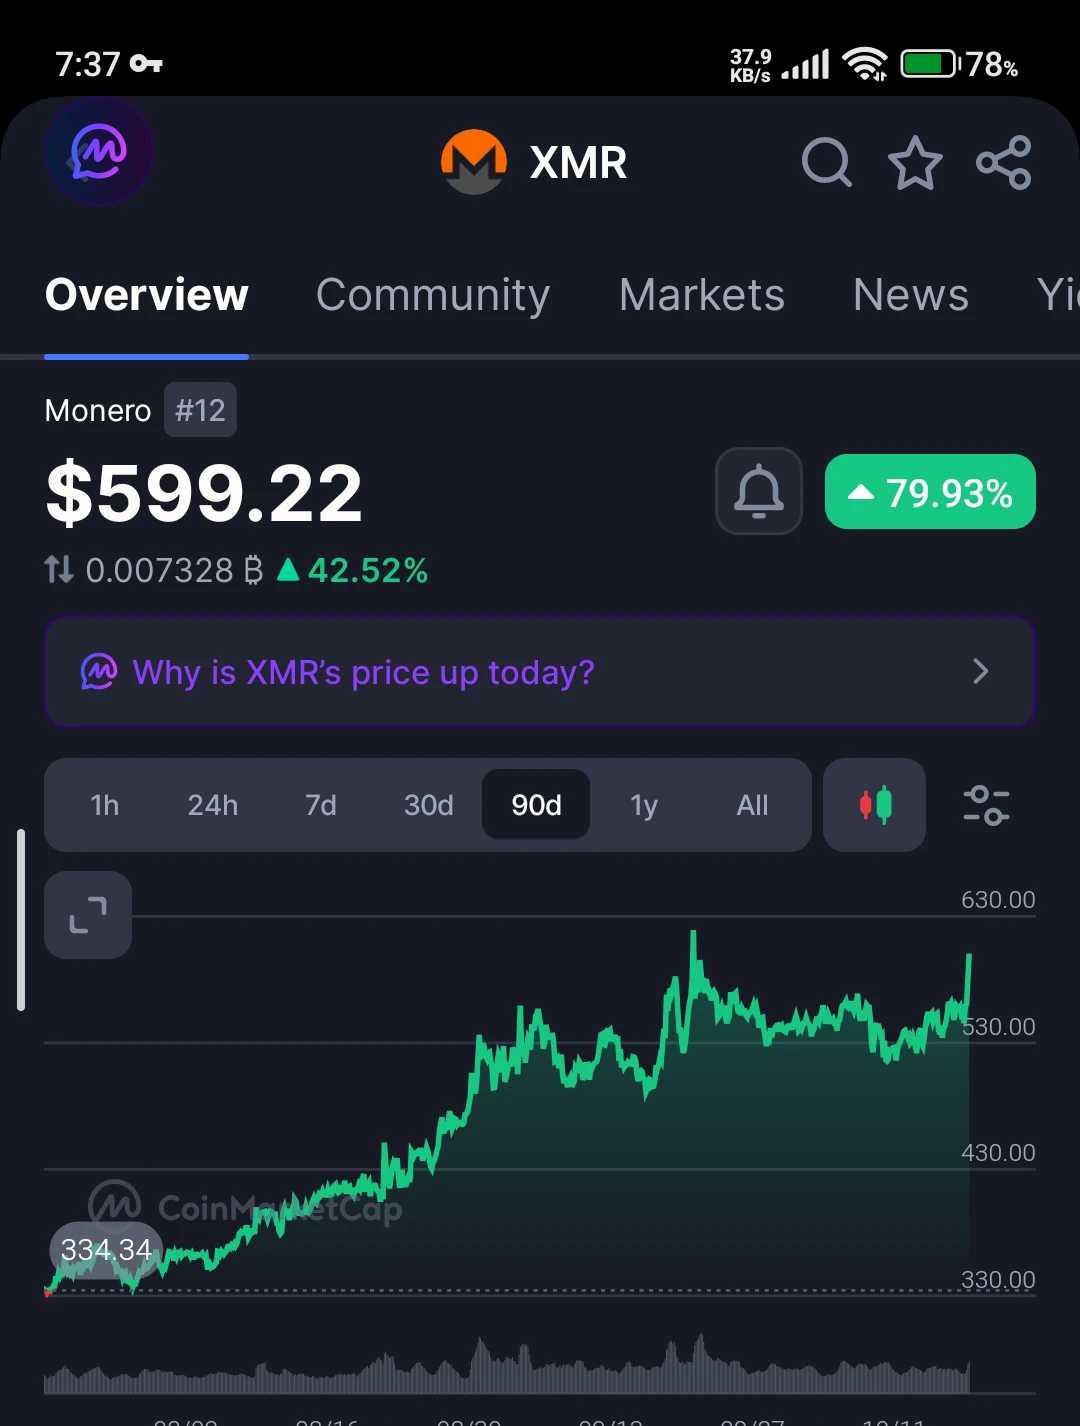Image resolution: width=1080 pixels, height=1426 pixels.
Task: Show the 1y chart range
Action: (x=645, y=805)
